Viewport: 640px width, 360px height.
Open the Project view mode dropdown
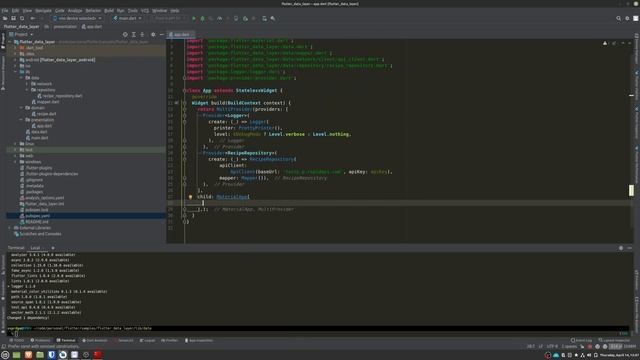21,35
